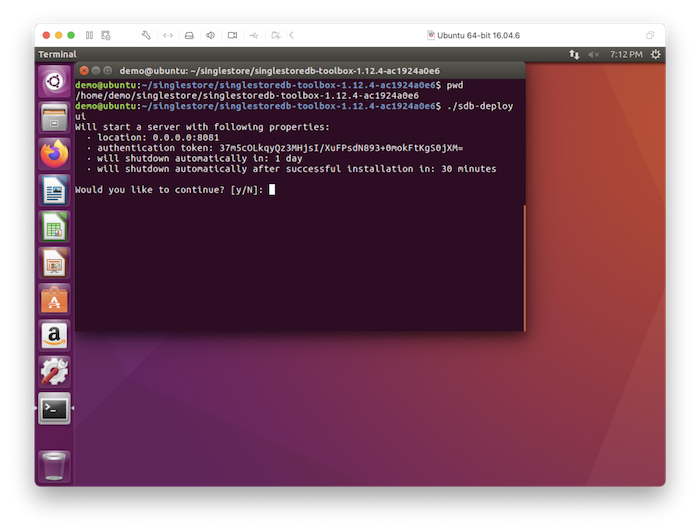Open muted sound volume indicator

click(x=593, y=54)
